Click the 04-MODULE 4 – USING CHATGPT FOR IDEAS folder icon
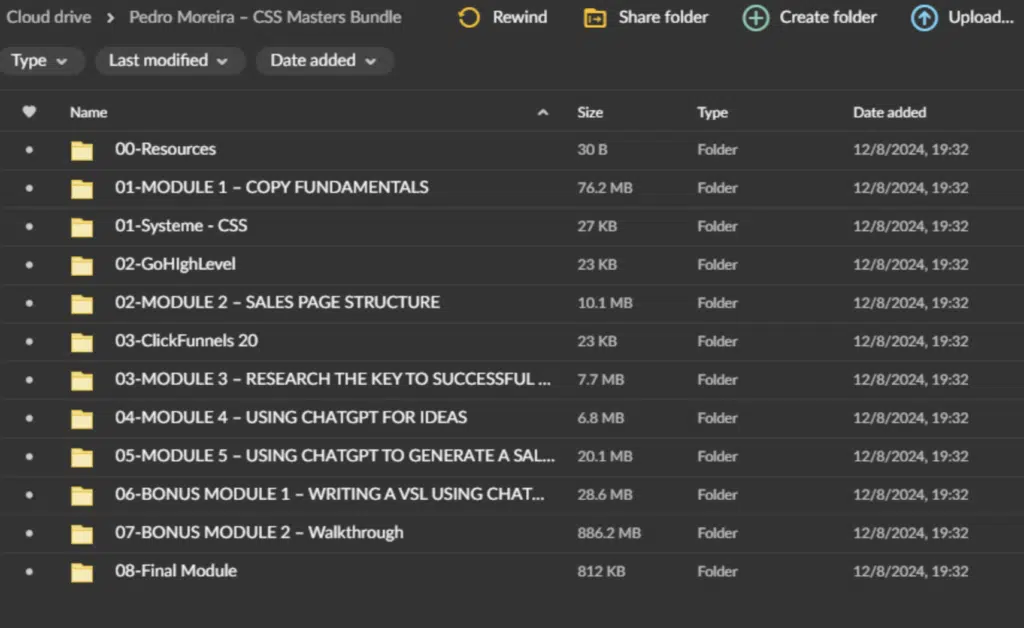 (82, 418)
